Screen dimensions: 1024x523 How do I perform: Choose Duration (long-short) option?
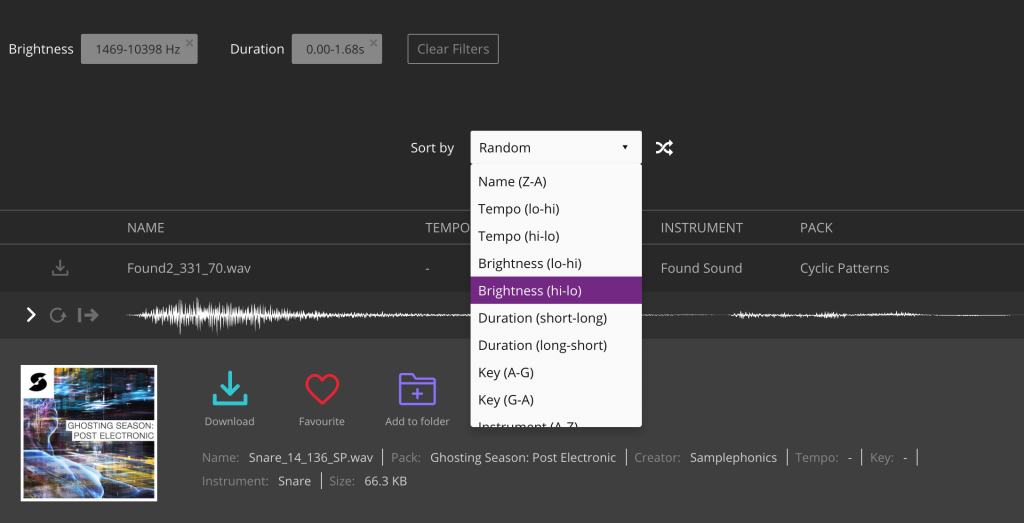pyautogui.click(x=542, y=345)
